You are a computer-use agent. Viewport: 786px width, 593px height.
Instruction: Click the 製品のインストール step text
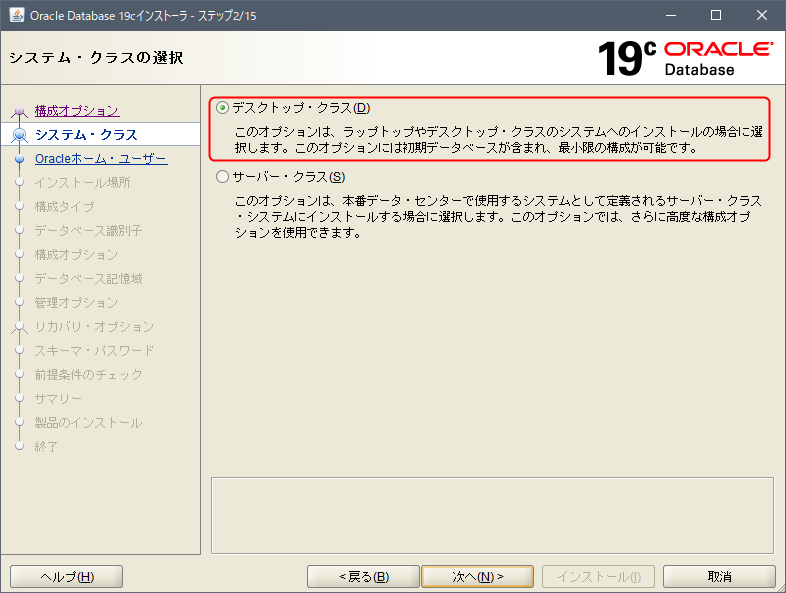tap(88, 423)
